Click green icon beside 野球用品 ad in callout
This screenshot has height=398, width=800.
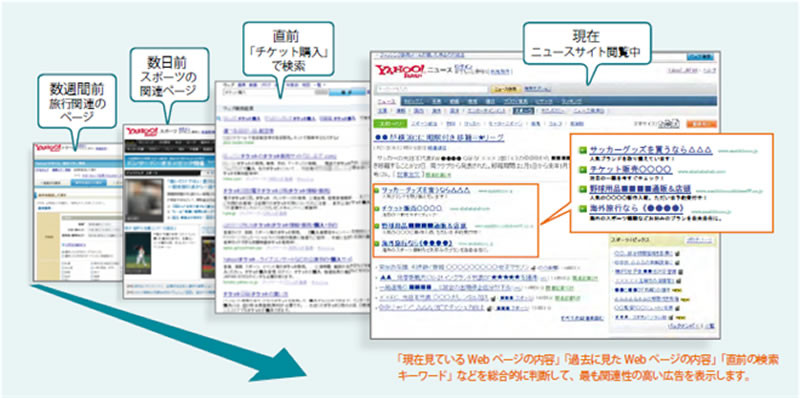(582, 189)
